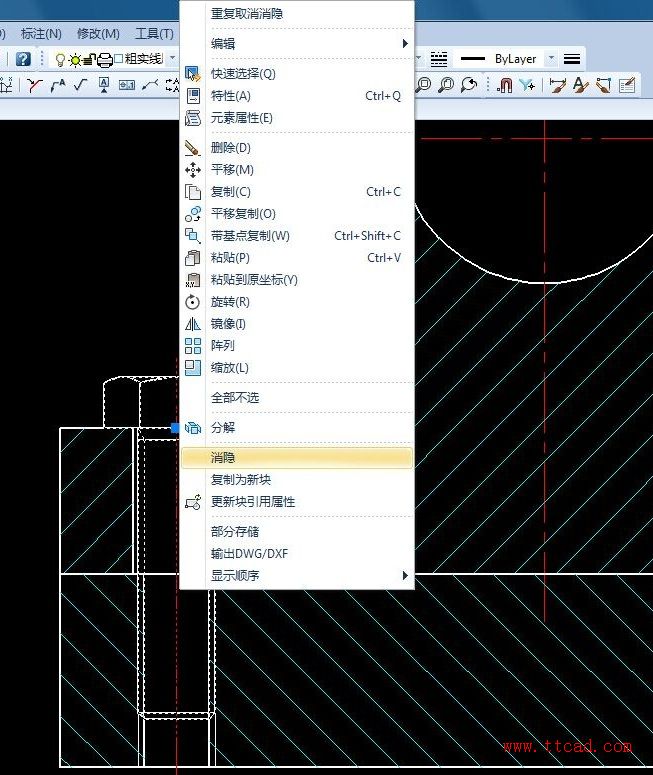The width and height of the screenshot is (653, 775).
Task: Choose 复制(C) copy command
Action: [x=297, y=192]
